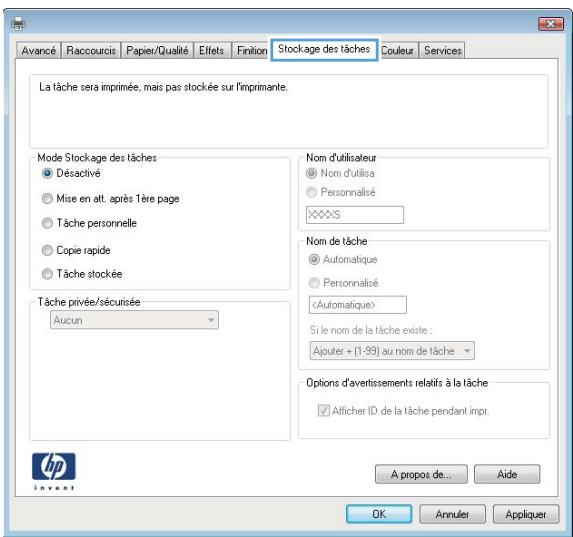Screen dimensions: 573x537
Task: Open the Finition tab
Action: click(x=252, y=50)
